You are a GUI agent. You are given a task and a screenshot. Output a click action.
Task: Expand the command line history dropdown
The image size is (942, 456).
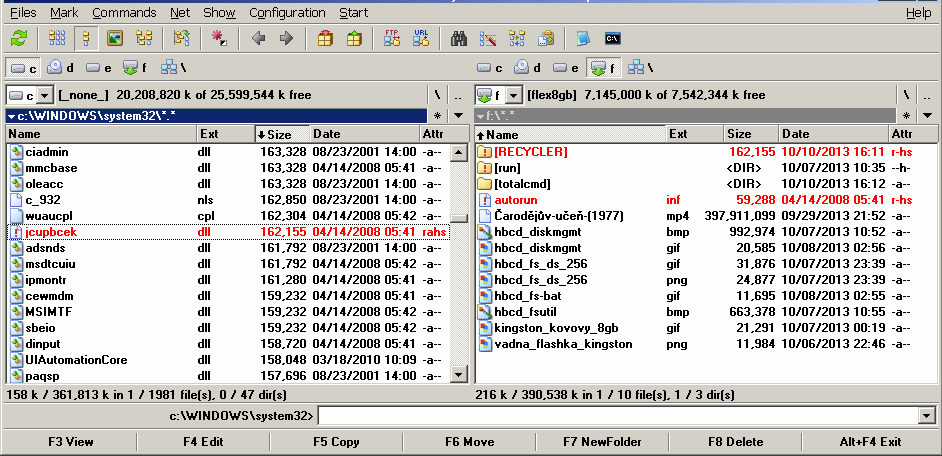coord(925,416)
